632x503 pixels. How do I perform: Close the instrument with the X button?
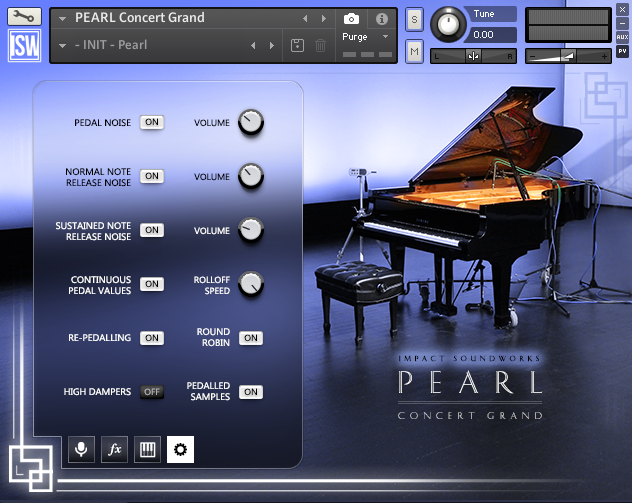click(622, 9)
